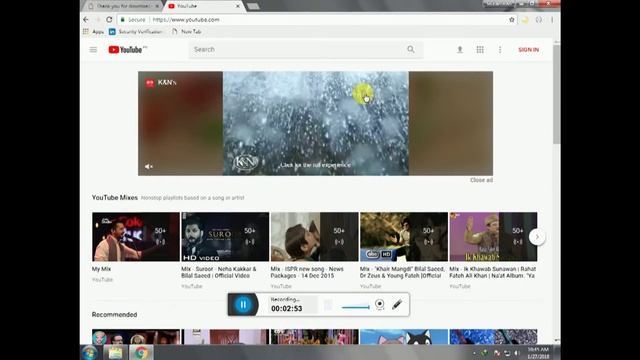Open Chrome's three-dot customize menu
This screenshot has width=640, height=360.
pos(552,20)
